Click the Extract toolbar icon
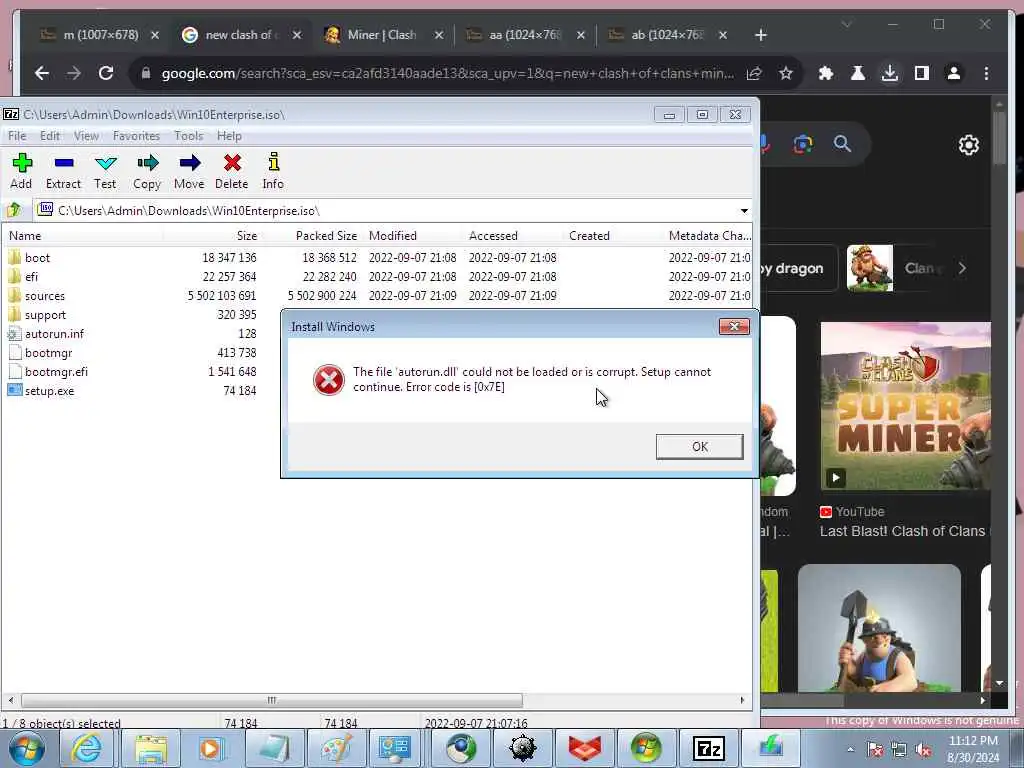 (63, 170)
